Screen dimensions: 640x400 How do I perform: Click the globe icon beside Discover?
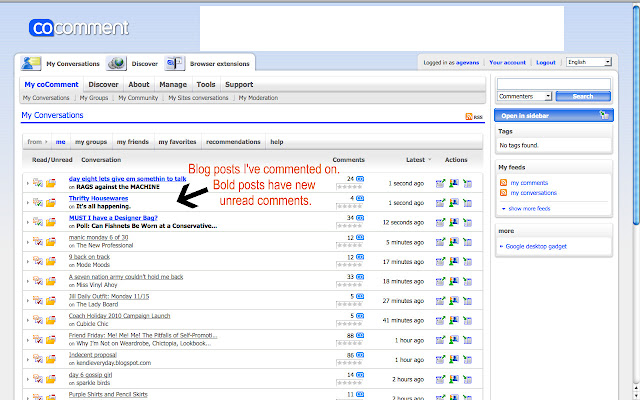tap(116, 63)
